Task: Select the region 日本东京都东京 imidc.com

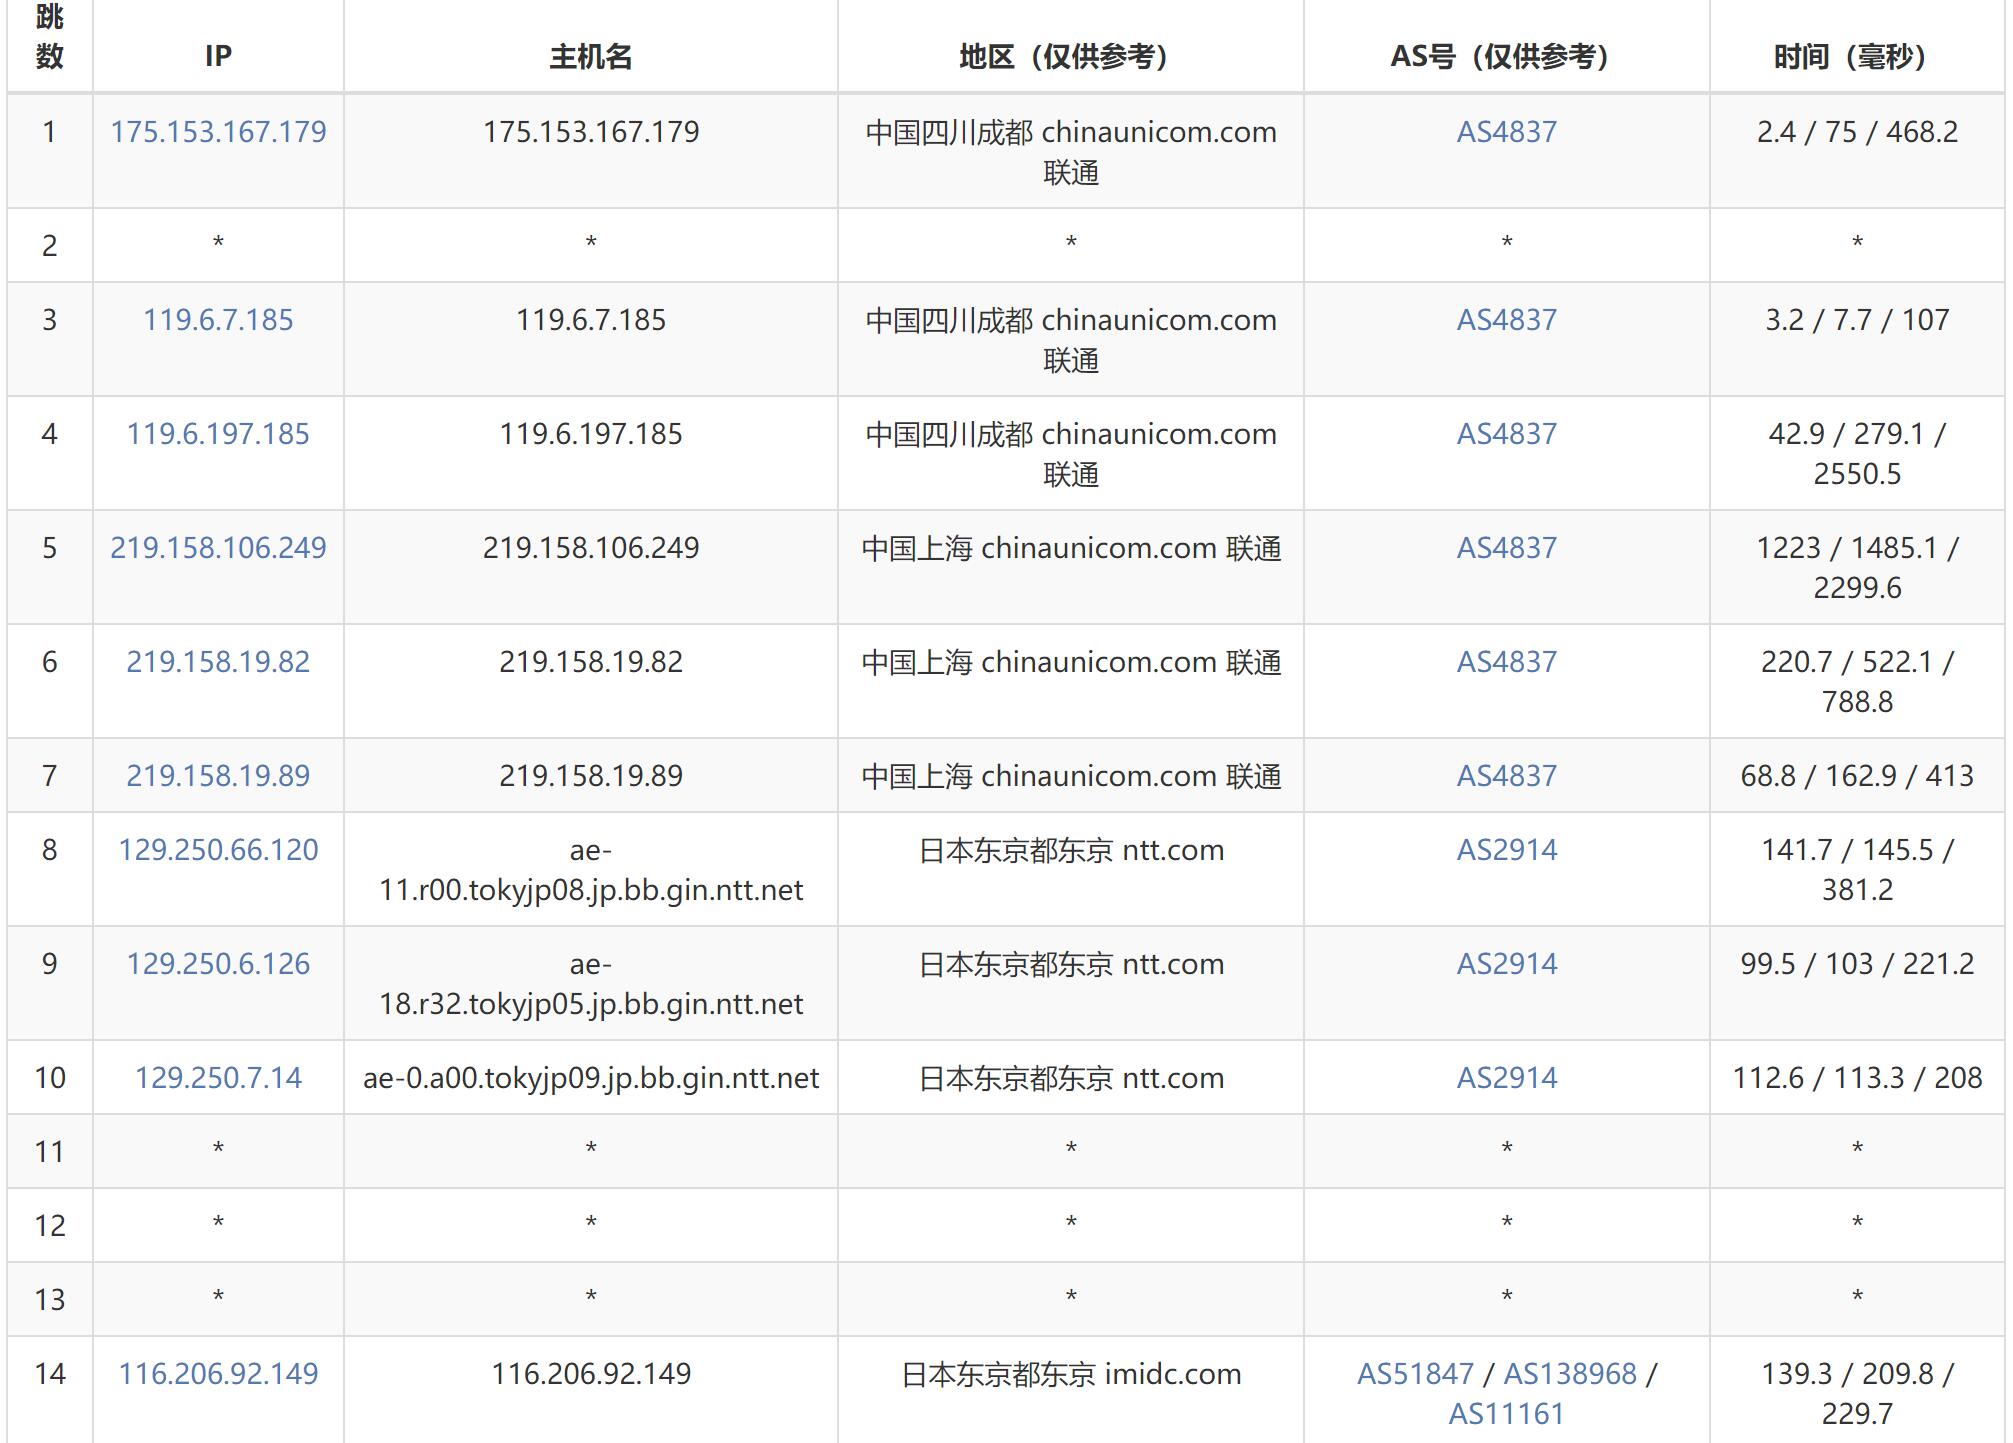Action: click(x=1071, y=1374)
